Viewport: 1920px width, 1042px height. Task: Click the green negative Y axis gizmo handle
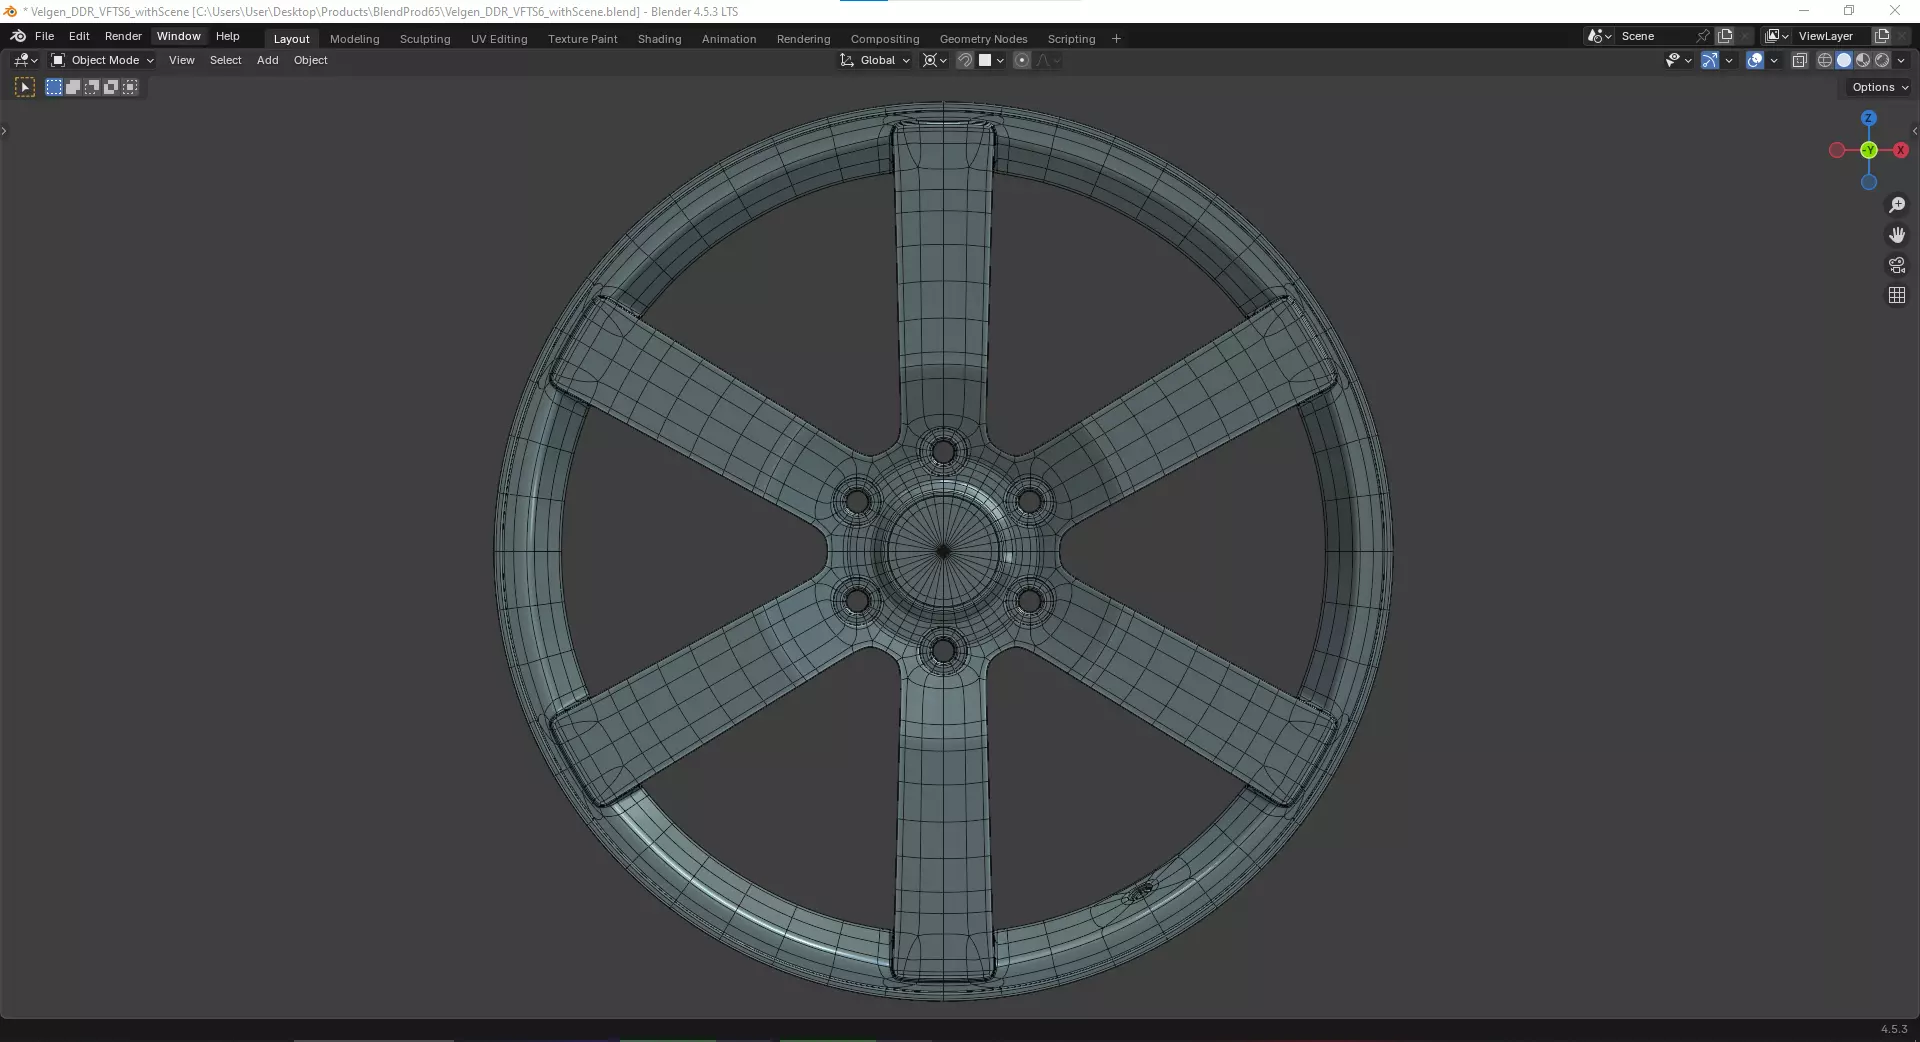point(1868,150)
